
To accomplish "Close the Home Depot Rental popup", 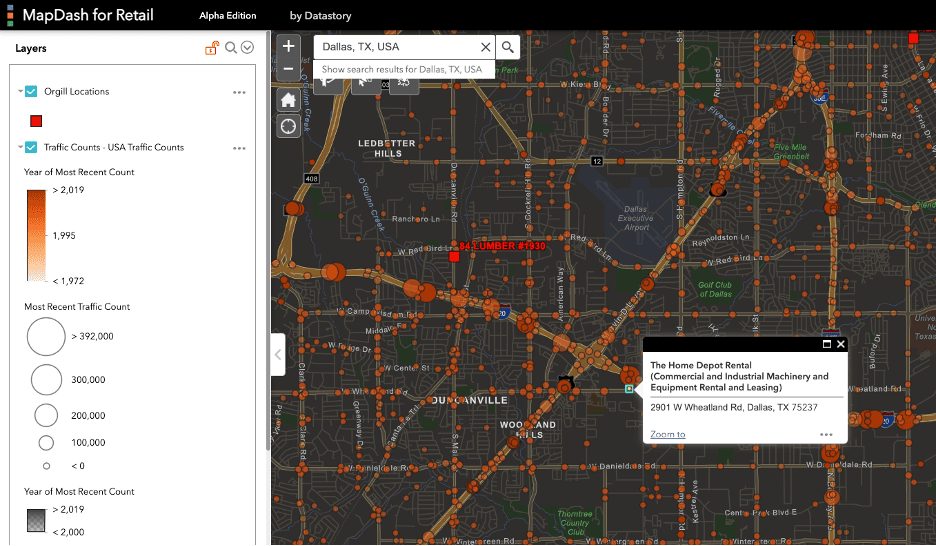I will tap(840, 344).
